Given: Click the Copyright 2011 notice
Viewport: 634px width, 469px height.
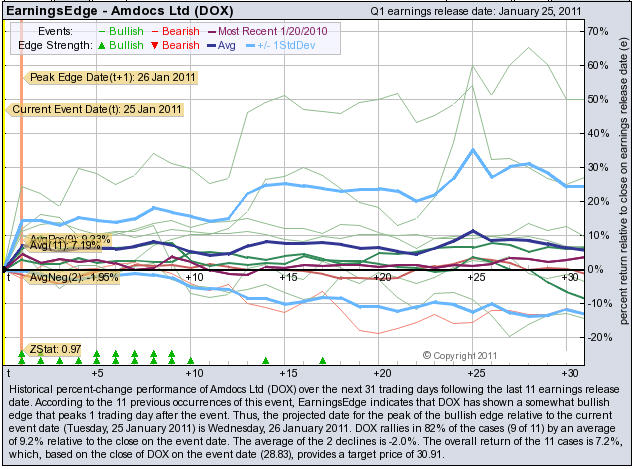Looking at the screenshot, I should tap(462, 355).
